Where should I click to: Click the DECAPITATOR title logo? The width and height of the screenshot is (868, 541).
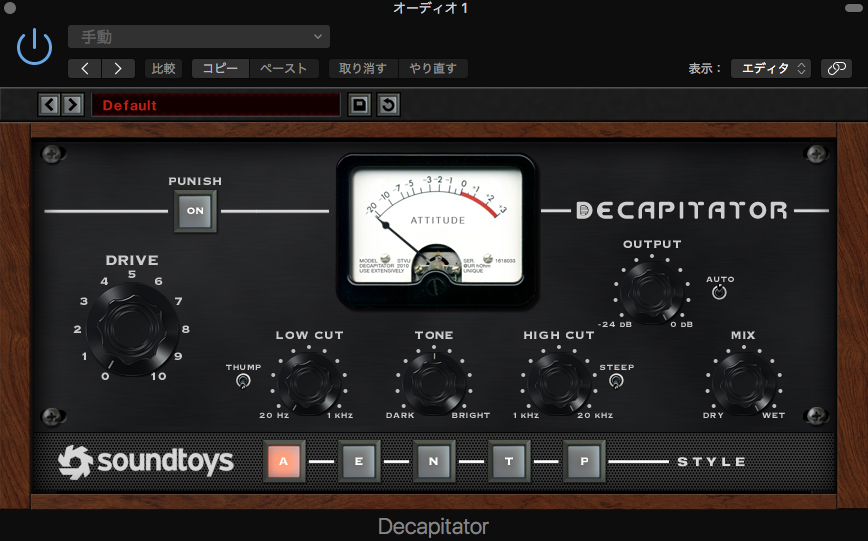tap(681, 210)
